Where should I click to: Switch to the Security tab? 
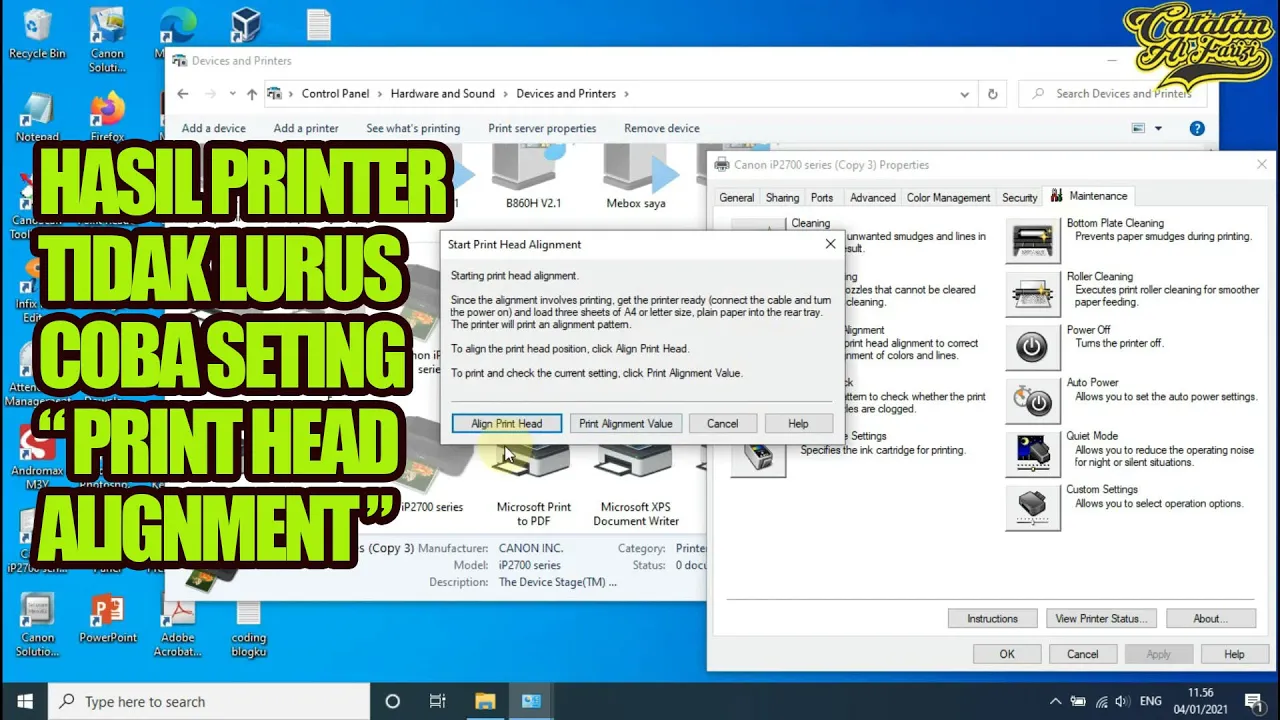(1019, 198)
